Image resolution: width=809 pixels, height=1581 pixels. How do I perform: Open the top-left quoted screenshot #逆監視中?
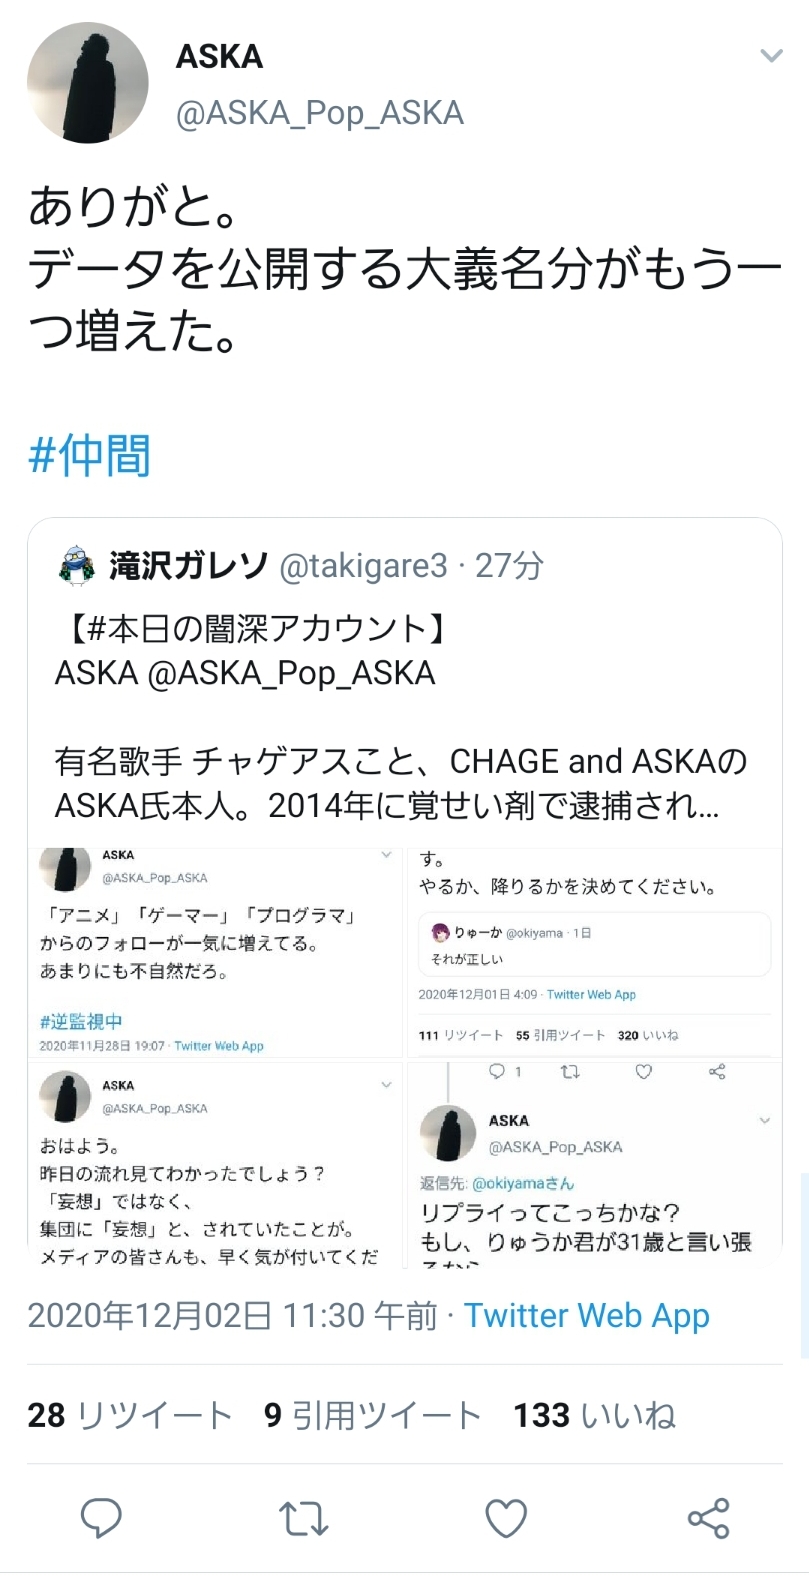pos(215,954)
